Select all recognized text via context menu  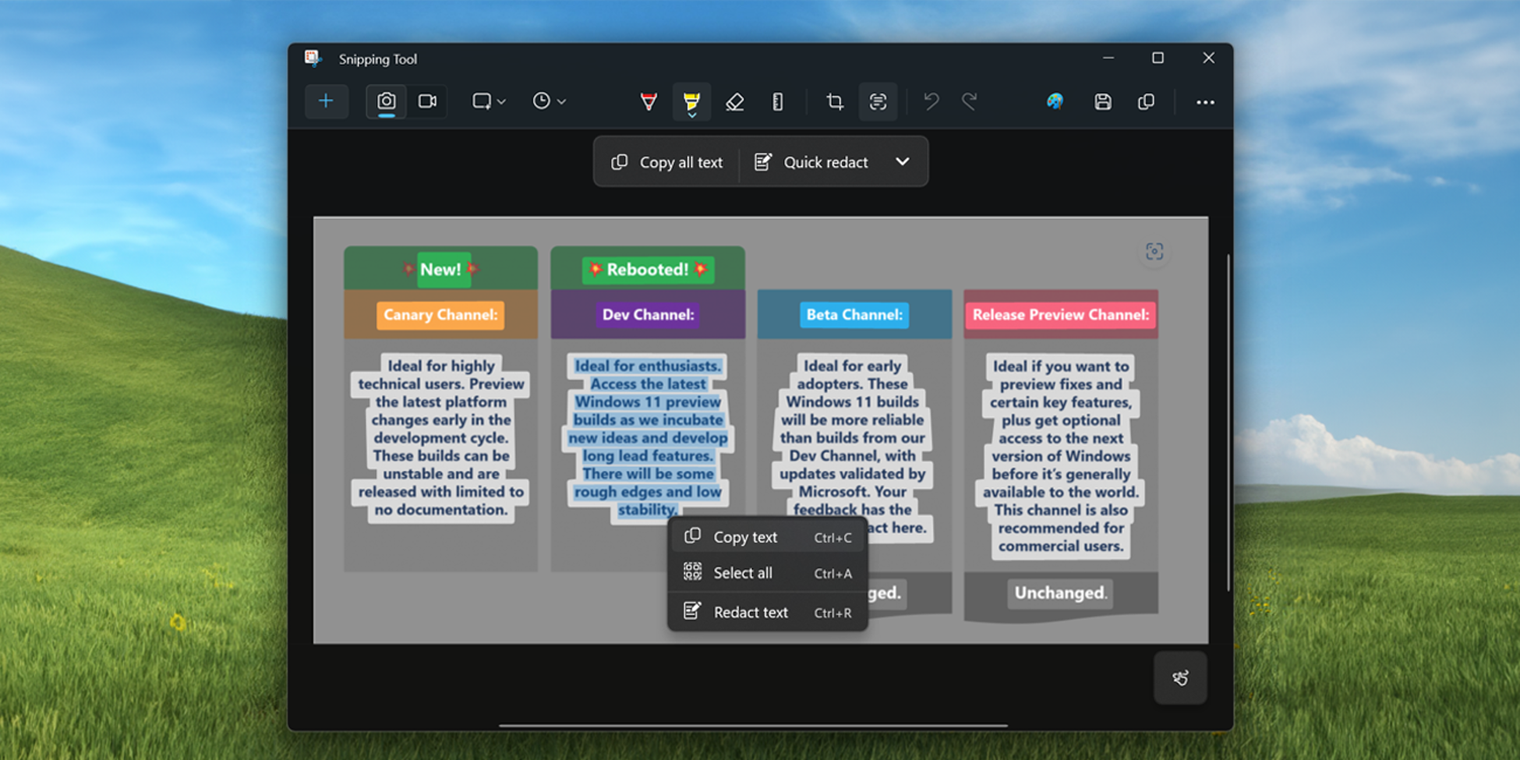(741, 572)
